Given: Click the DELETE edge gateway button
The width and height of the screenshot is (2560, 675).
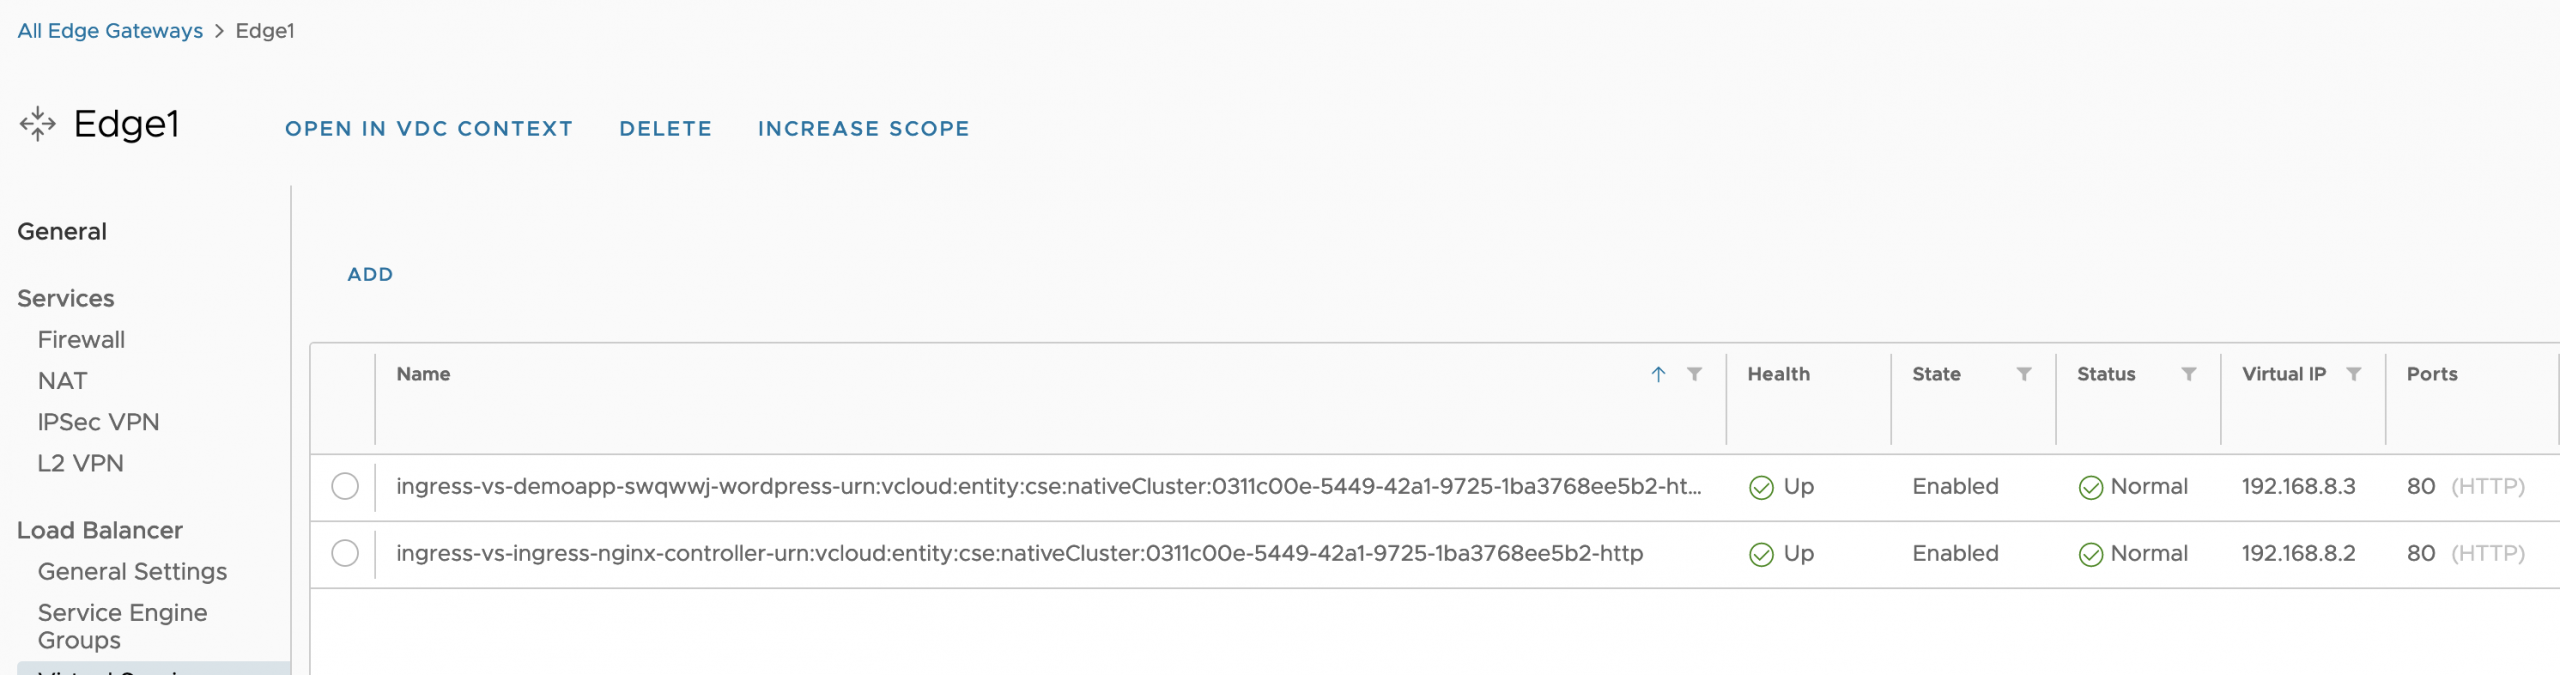Looking at the screenshot, I should click(665, 129).
